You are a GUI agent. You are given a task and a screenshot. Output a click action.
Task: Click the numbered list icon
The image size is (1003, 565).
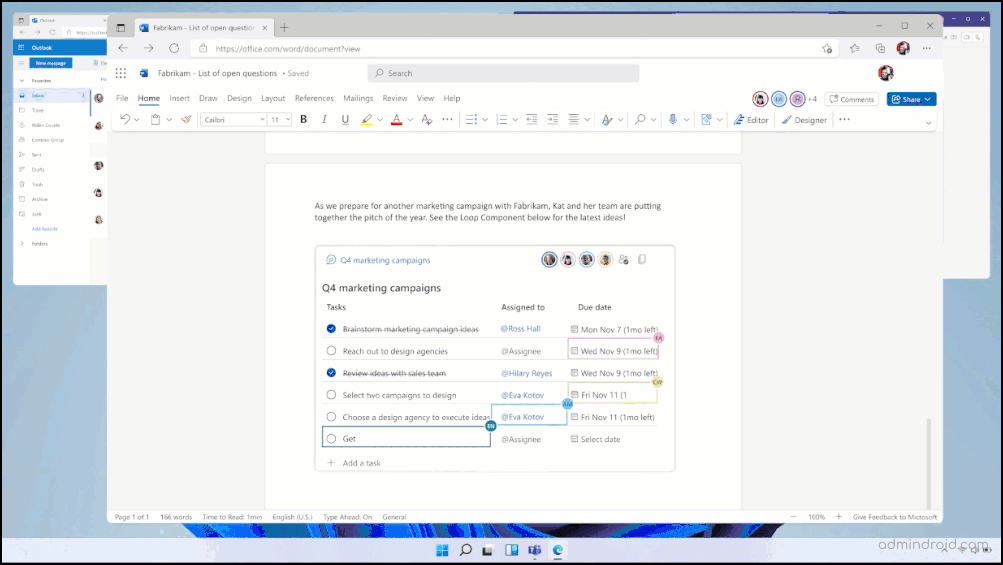pyautogui.click(x=502, y=119)
